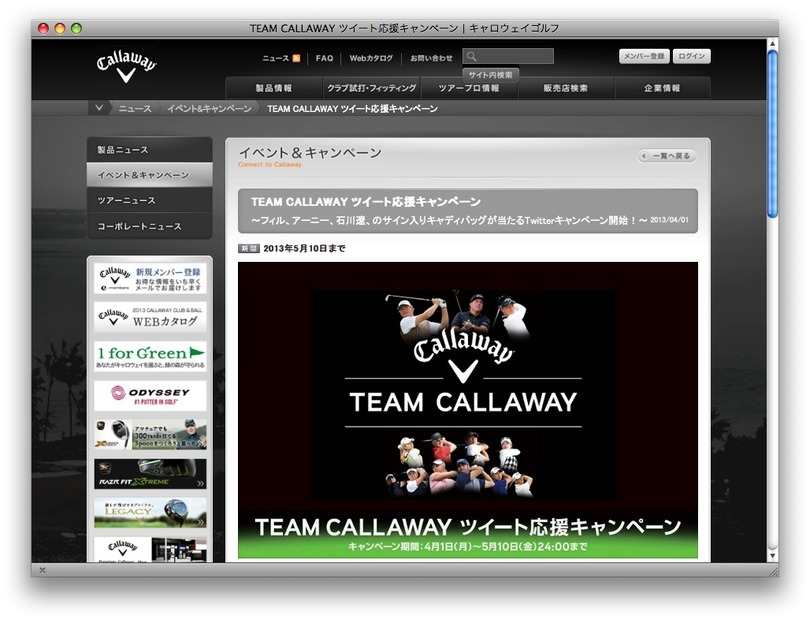The image size is (810, 620).
Task: Click the 2013年5月10日まで deadline text
Action: 304,249
